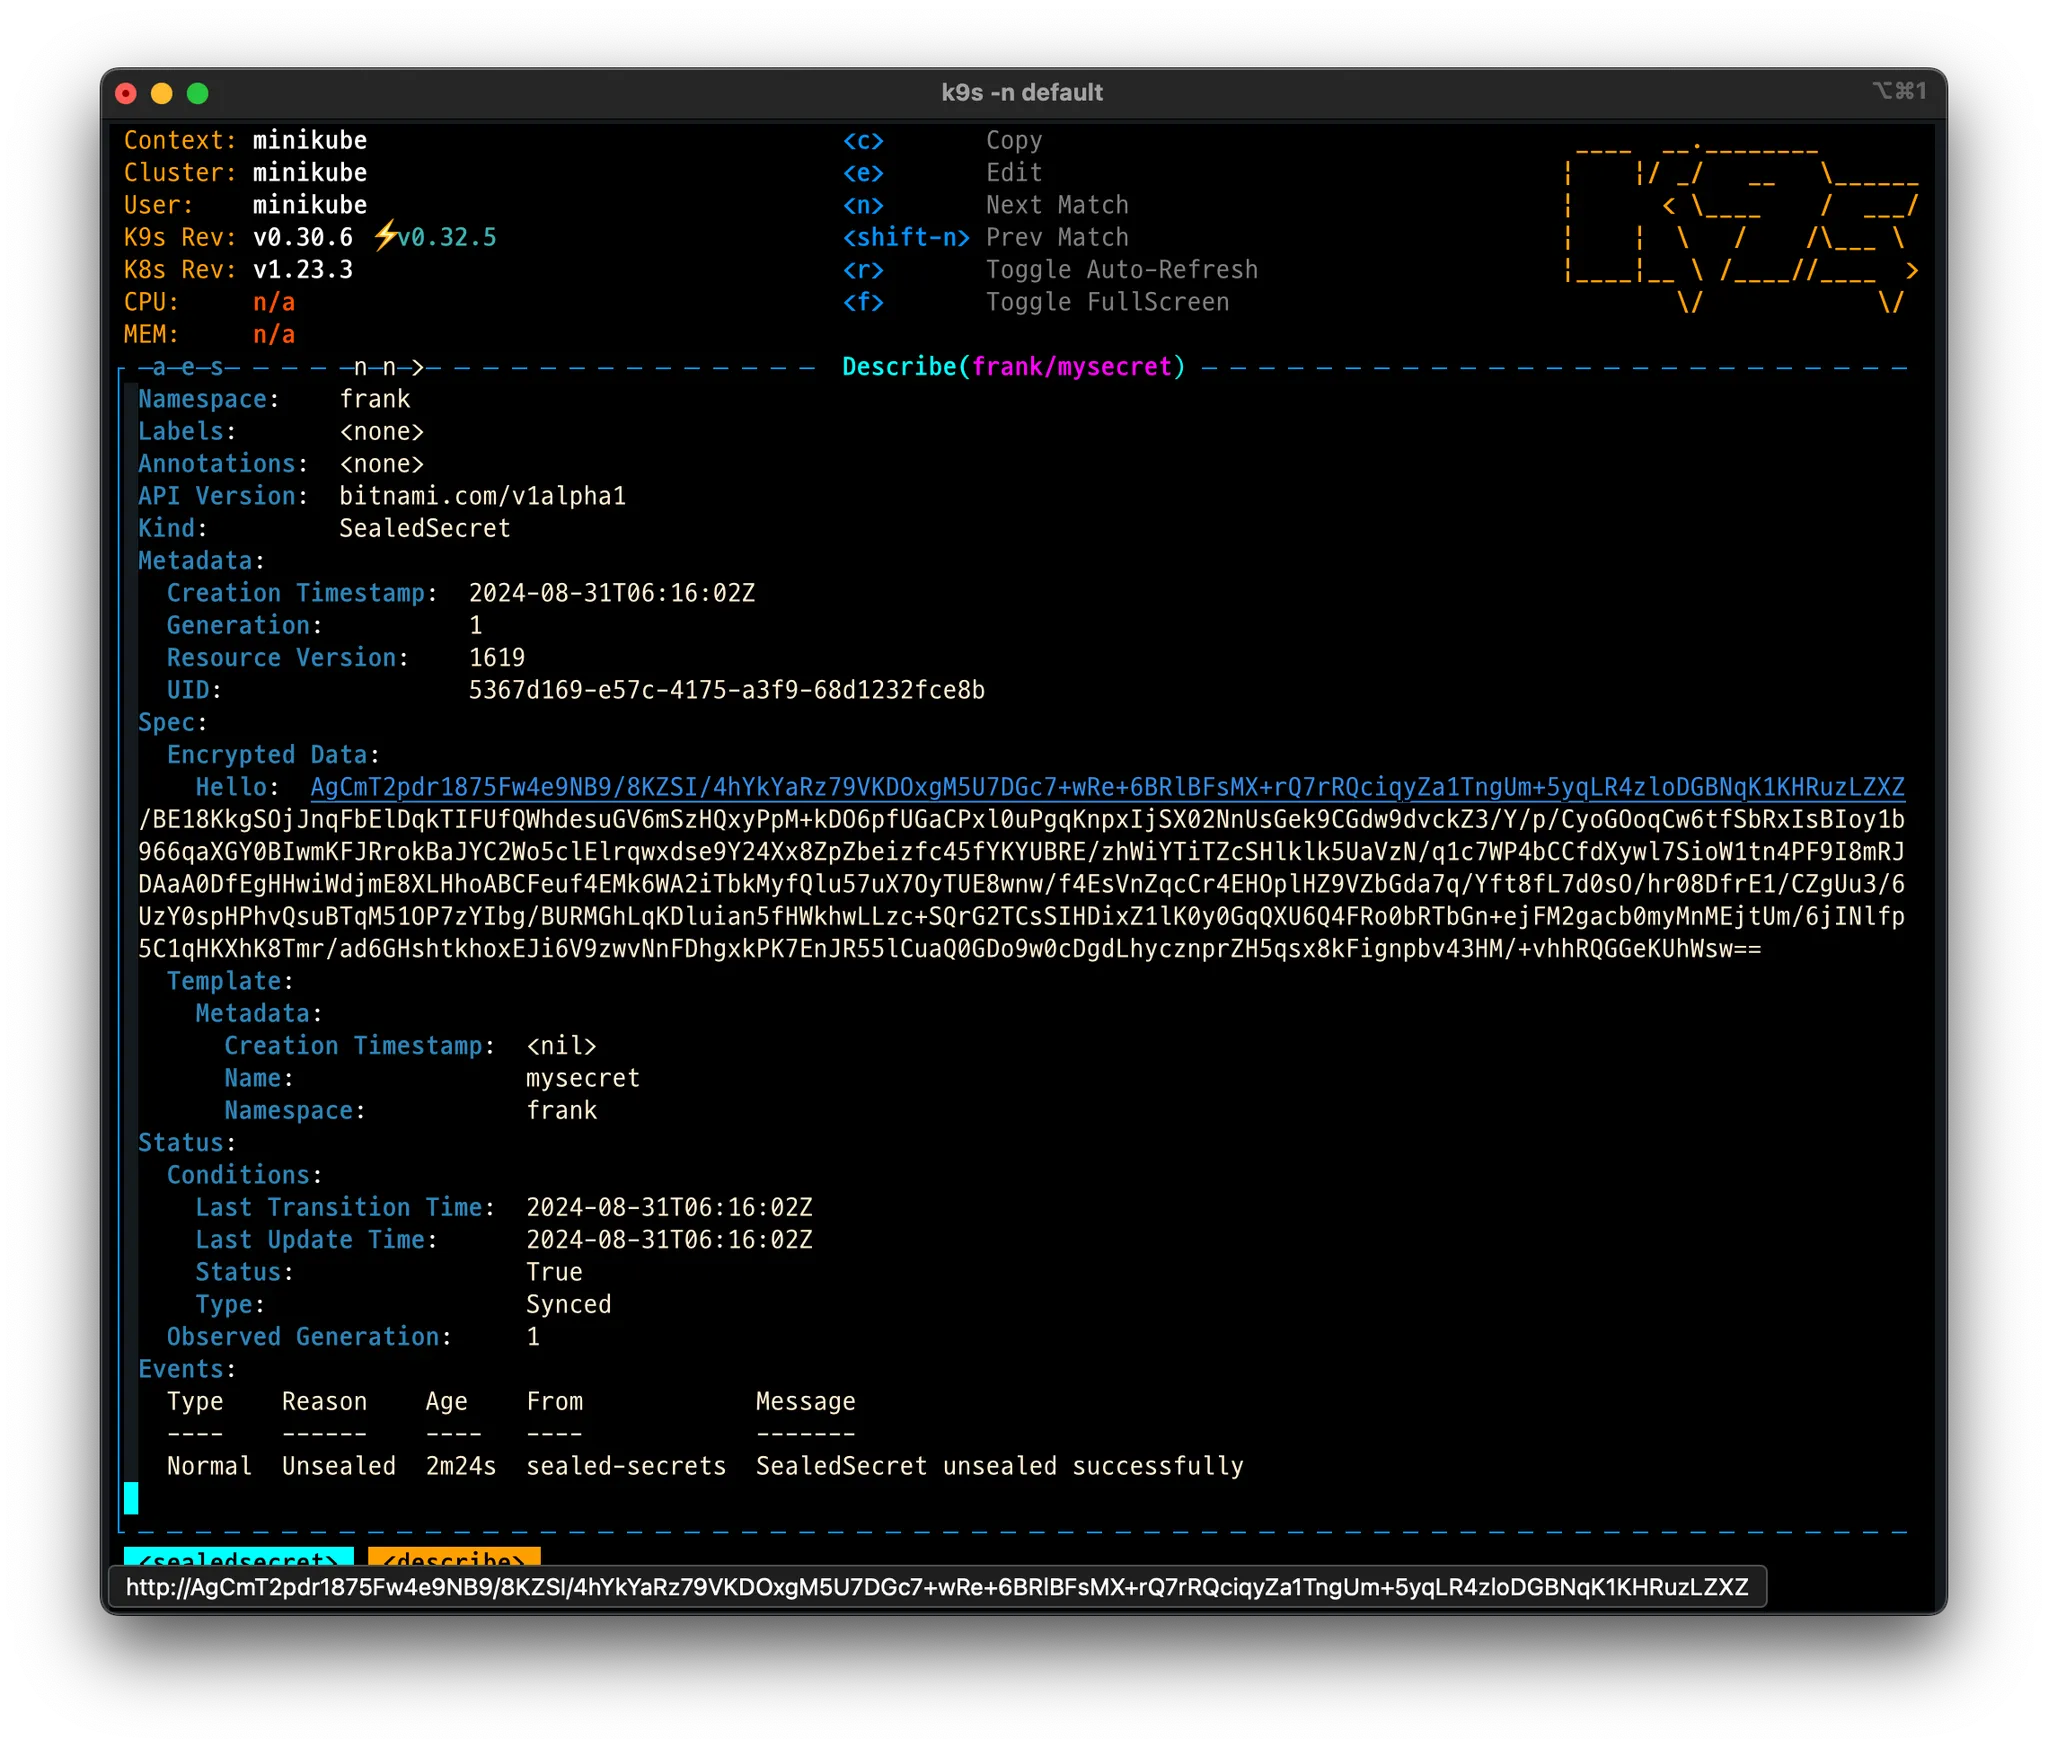Click the lightning bolt update icon
2048x1748 pixels.
(384, 237)
